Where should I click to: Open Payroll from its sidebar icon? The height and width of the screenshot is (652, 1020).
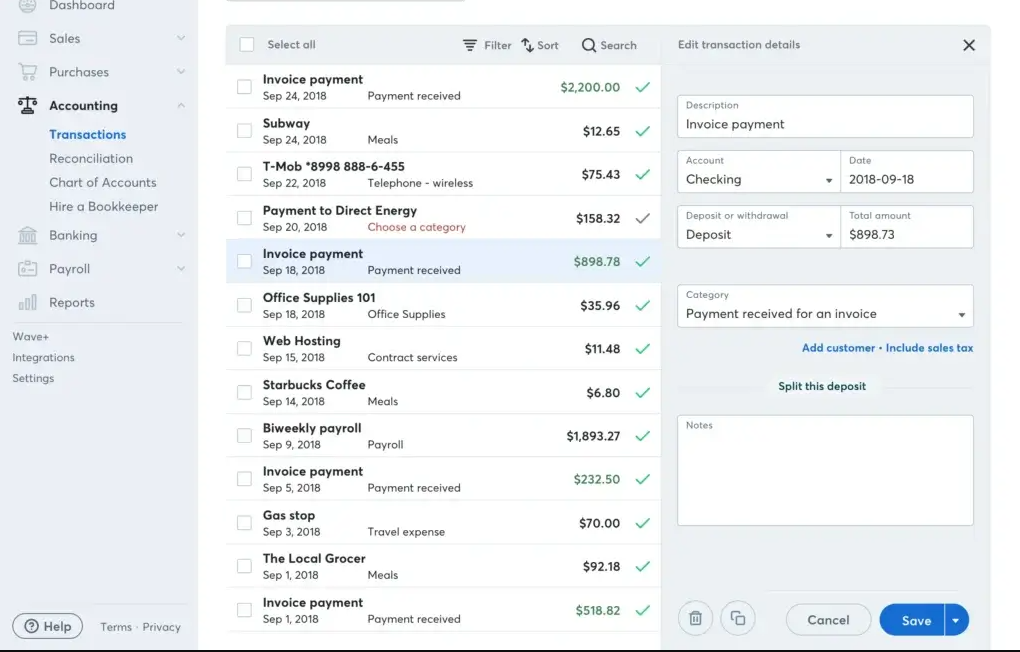point(27,268)
